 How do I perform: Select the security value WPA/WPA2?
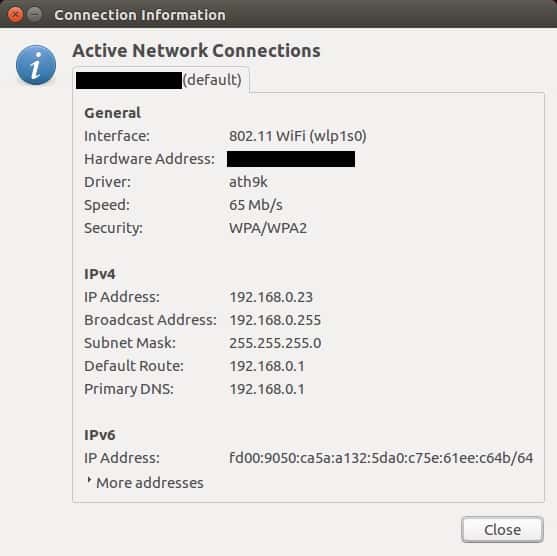tap(268, 228)
